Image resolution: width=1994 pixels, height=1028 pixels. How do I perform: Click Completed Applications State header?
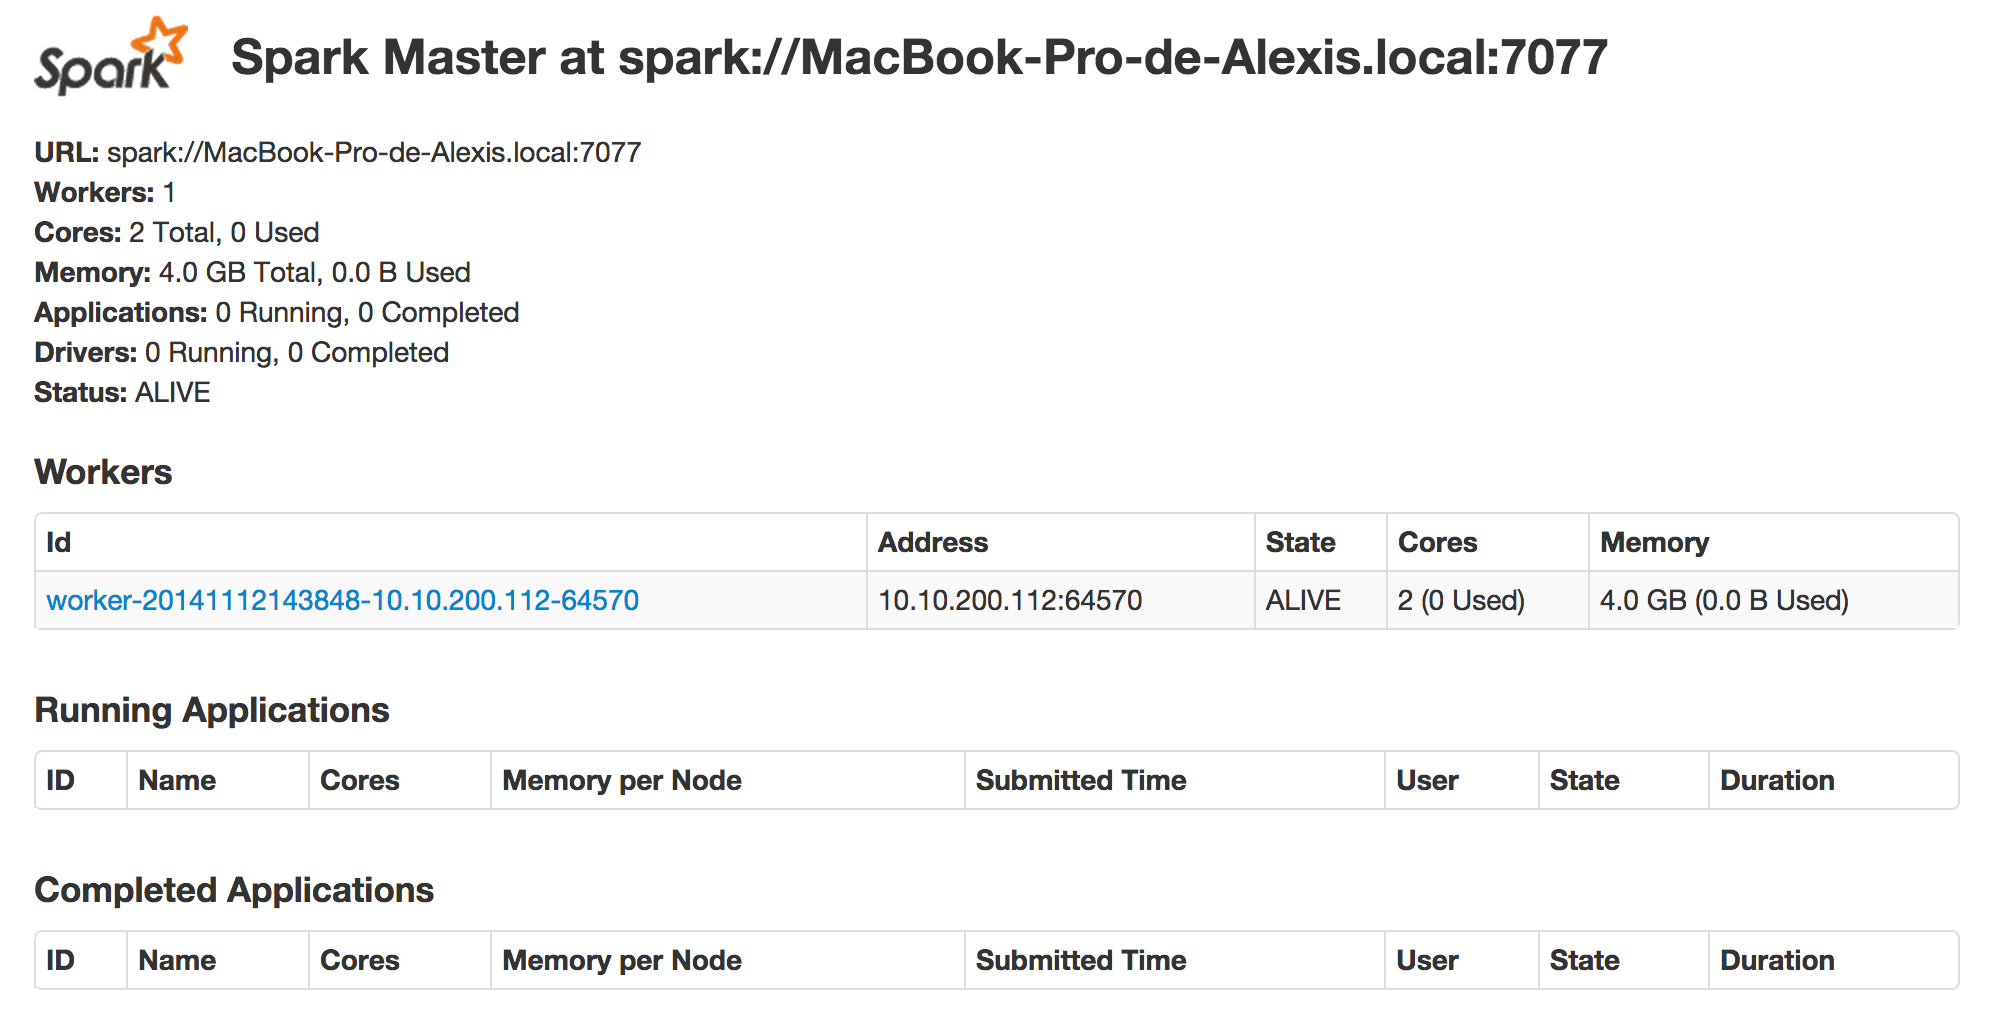pyautogui.click(x=1584, y=960)
